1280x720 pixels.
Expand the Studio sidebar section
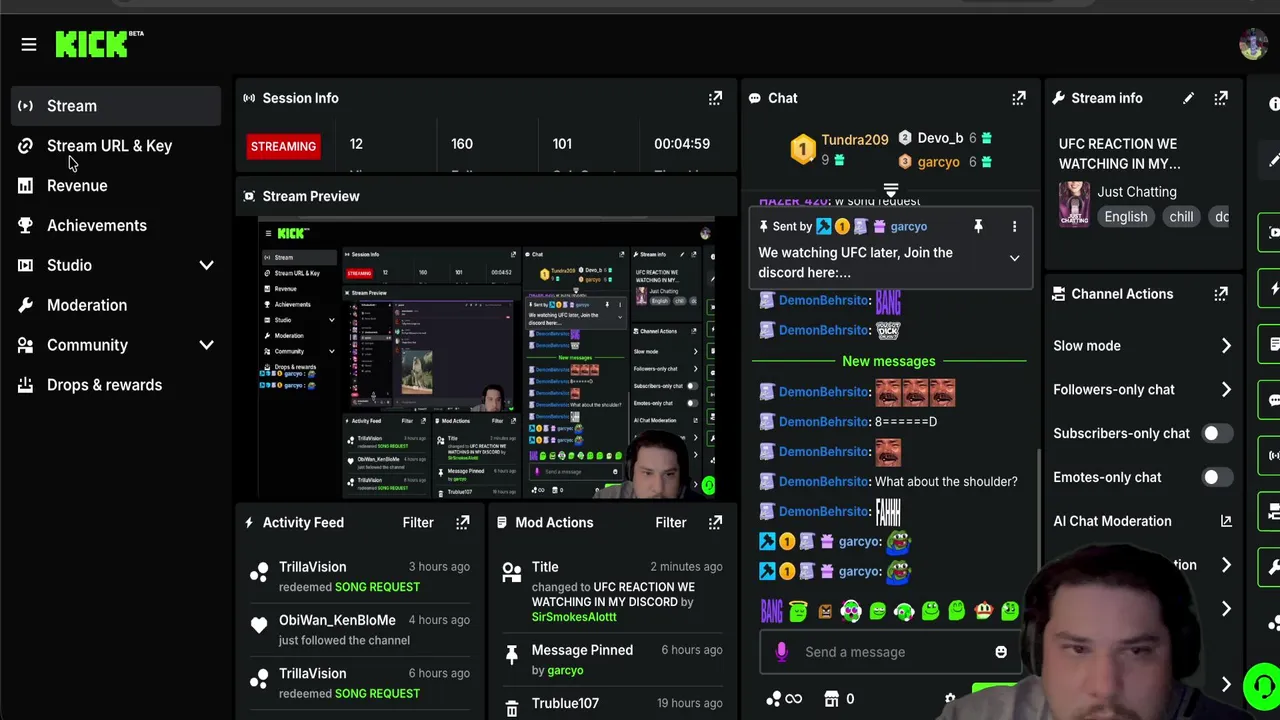tap(206, 265)
